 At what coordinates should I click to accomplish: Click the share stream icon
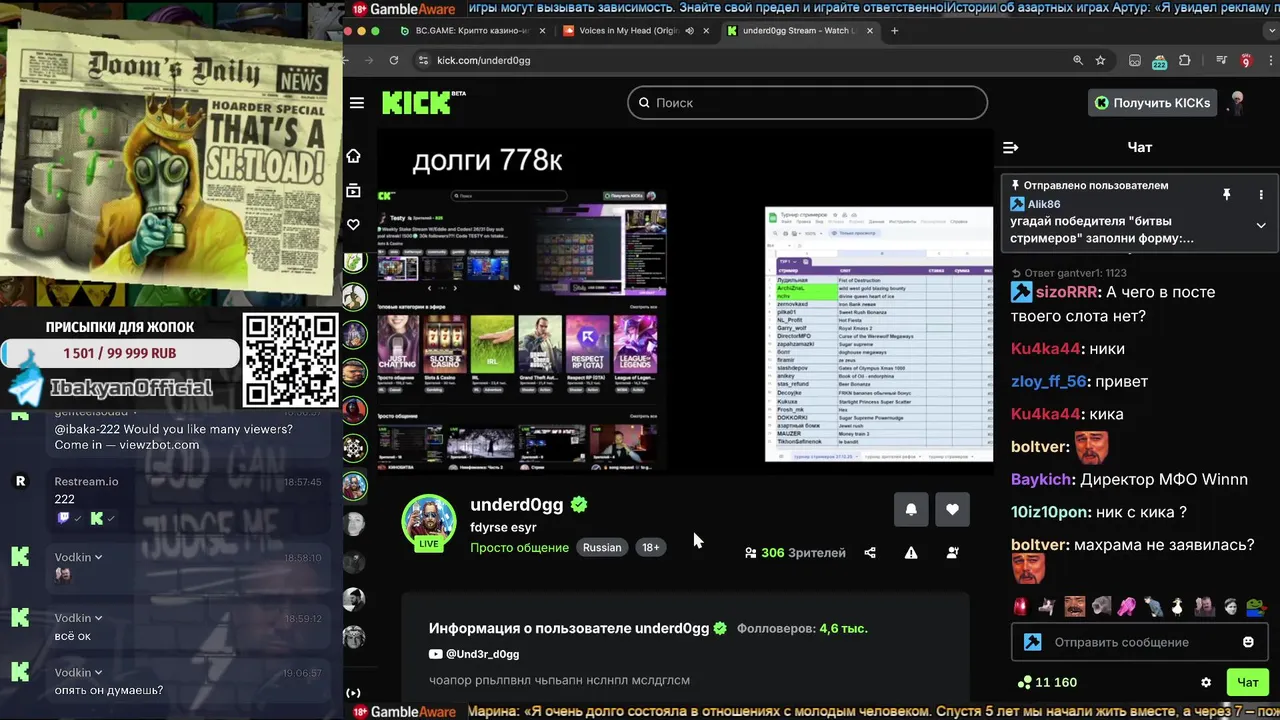click(x=870, y=552)
